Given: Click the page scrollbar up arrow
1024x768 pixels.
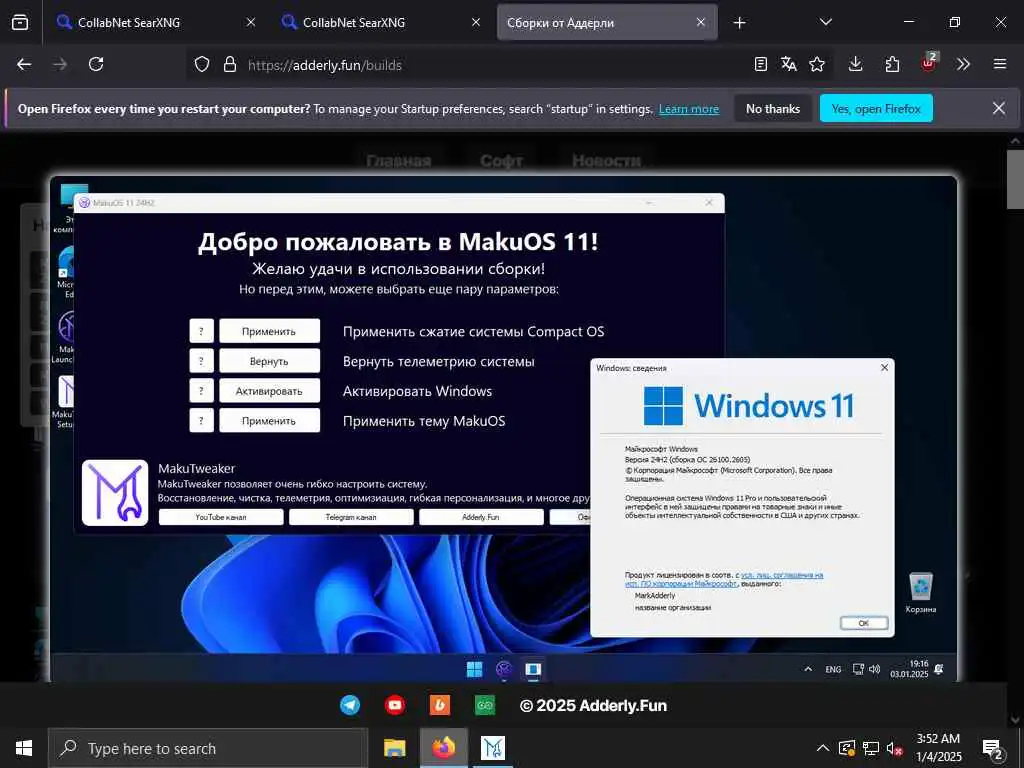Looking at the screenshot, I should pyautogui.click(x=1016, y=141).
